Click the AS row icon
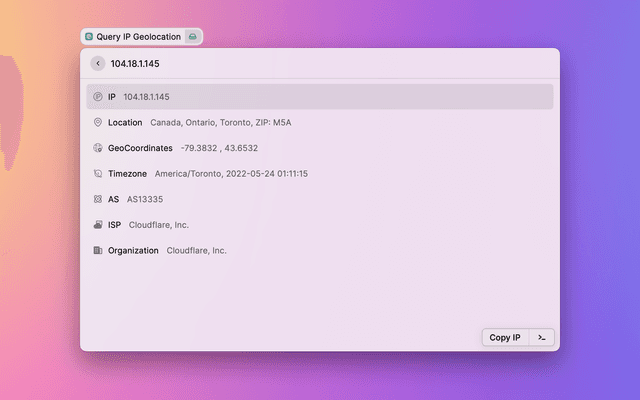This screenshot has height=400, width=640. [97, 199]
